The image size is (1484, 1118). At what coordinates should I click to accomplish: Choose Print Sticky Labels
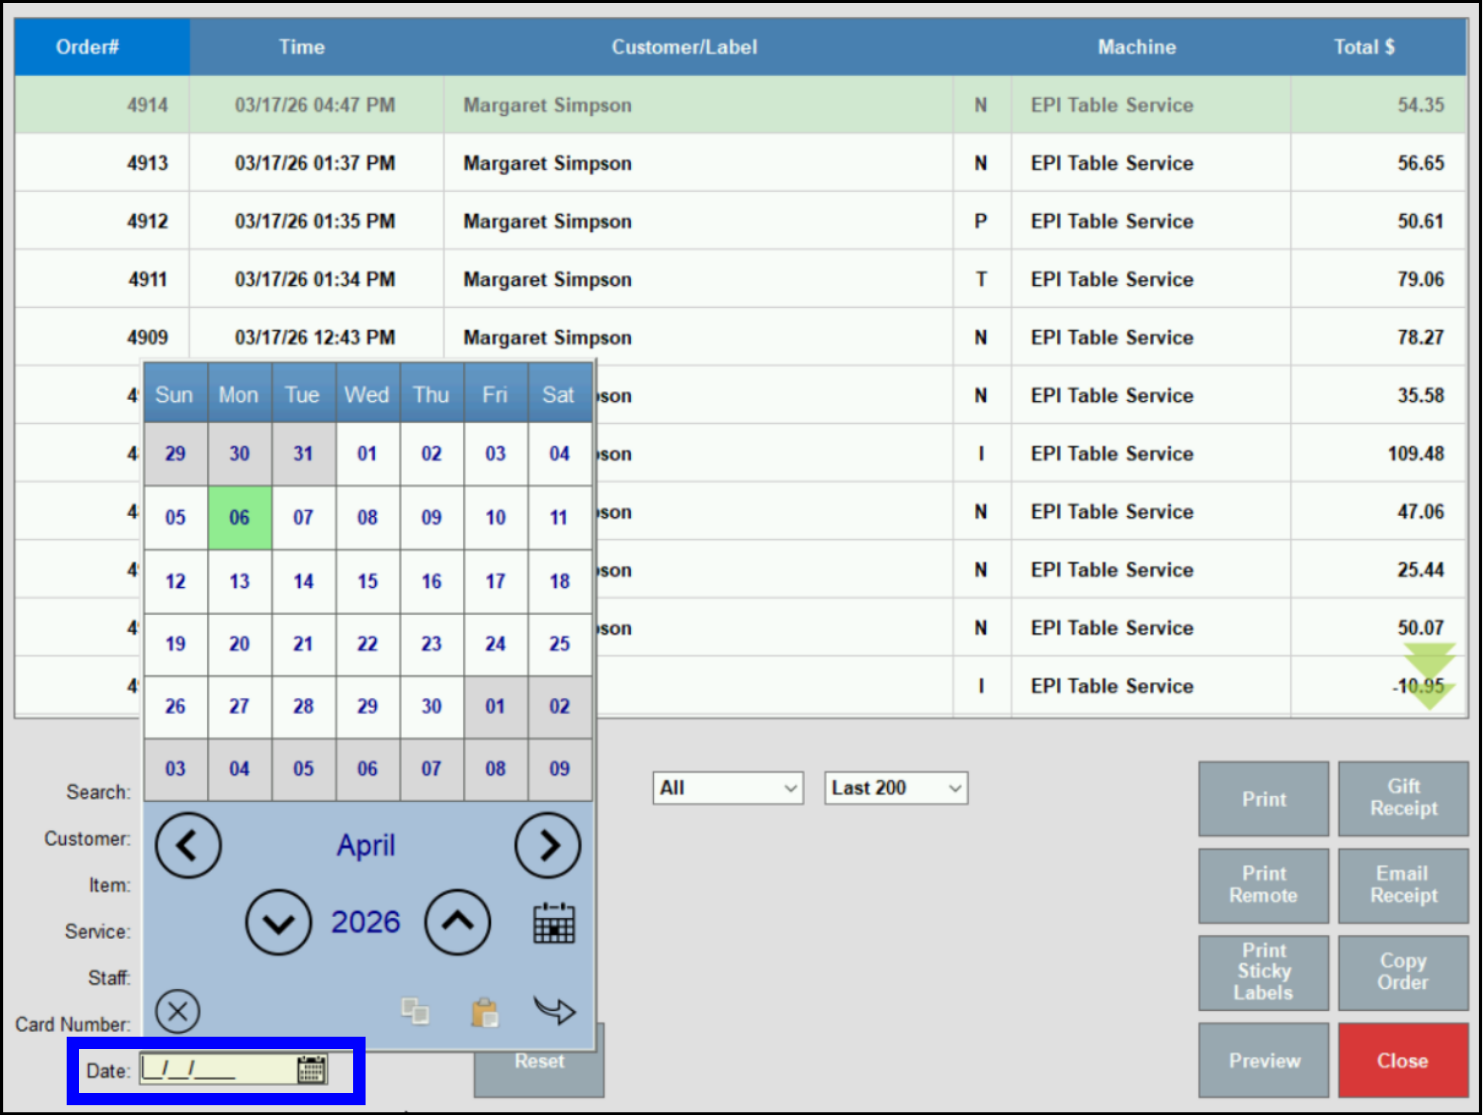tap(1263, 971)
